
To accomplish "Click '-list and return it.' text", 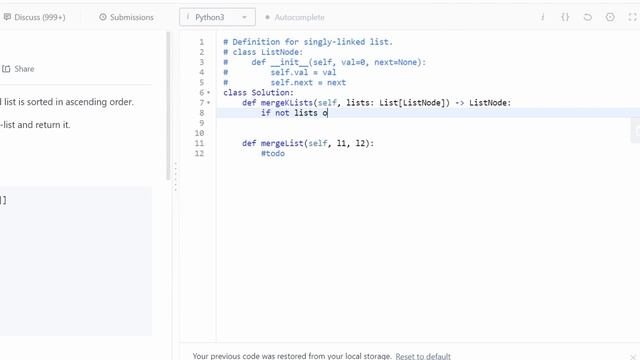I will pyautogui.click(x=36, y=125).
